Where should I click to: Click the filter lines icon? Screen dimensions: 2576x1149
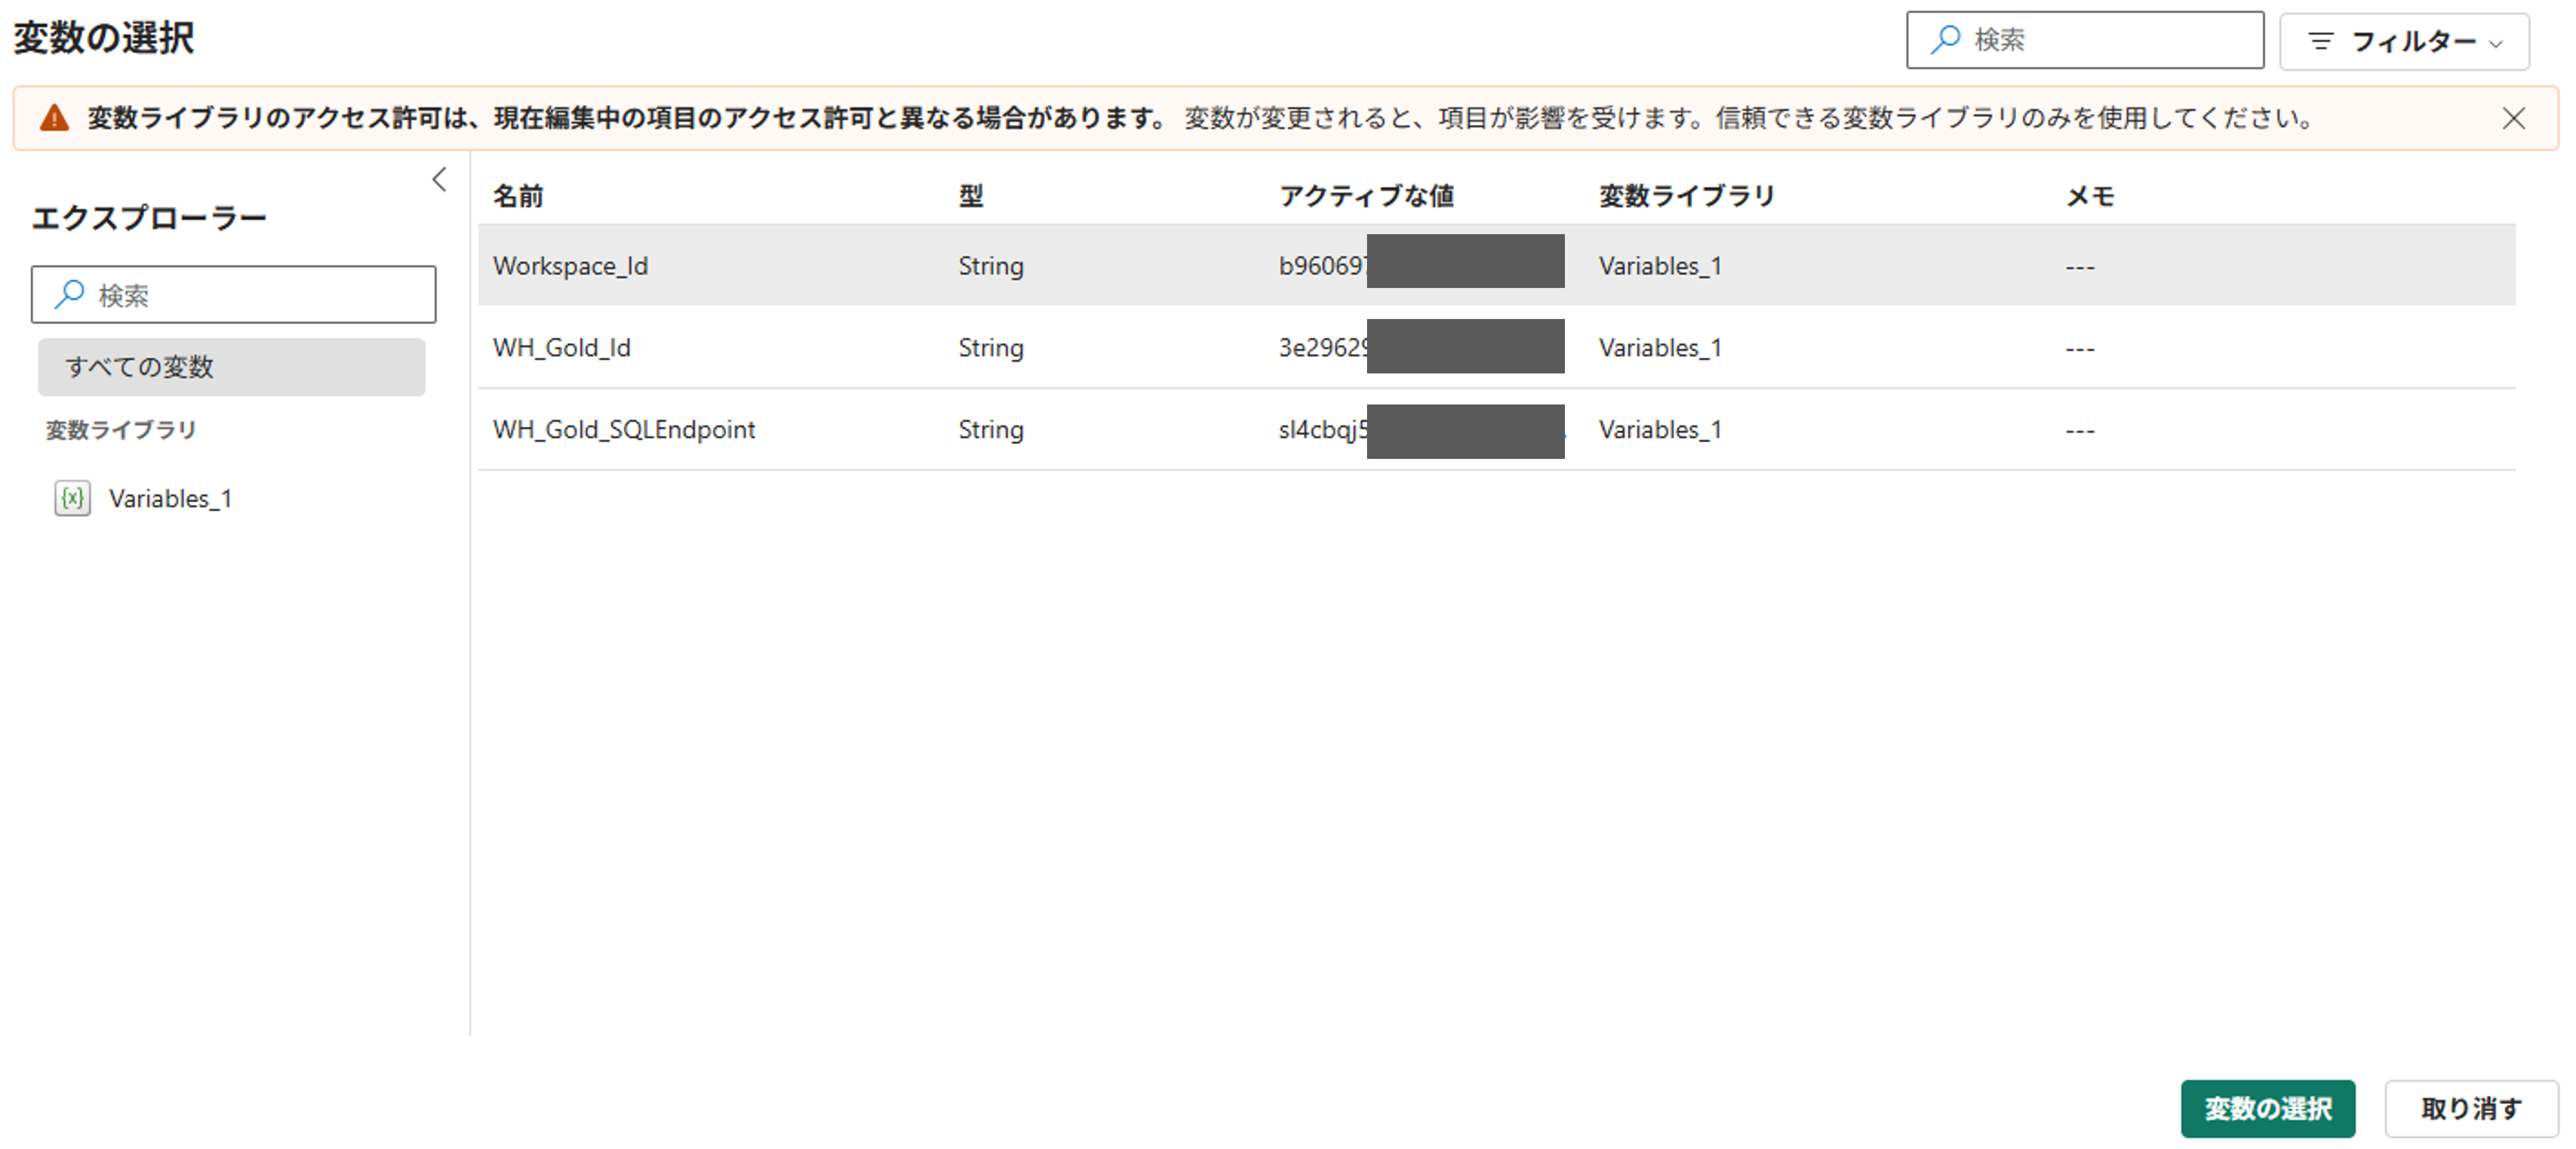click(2320, 41)
